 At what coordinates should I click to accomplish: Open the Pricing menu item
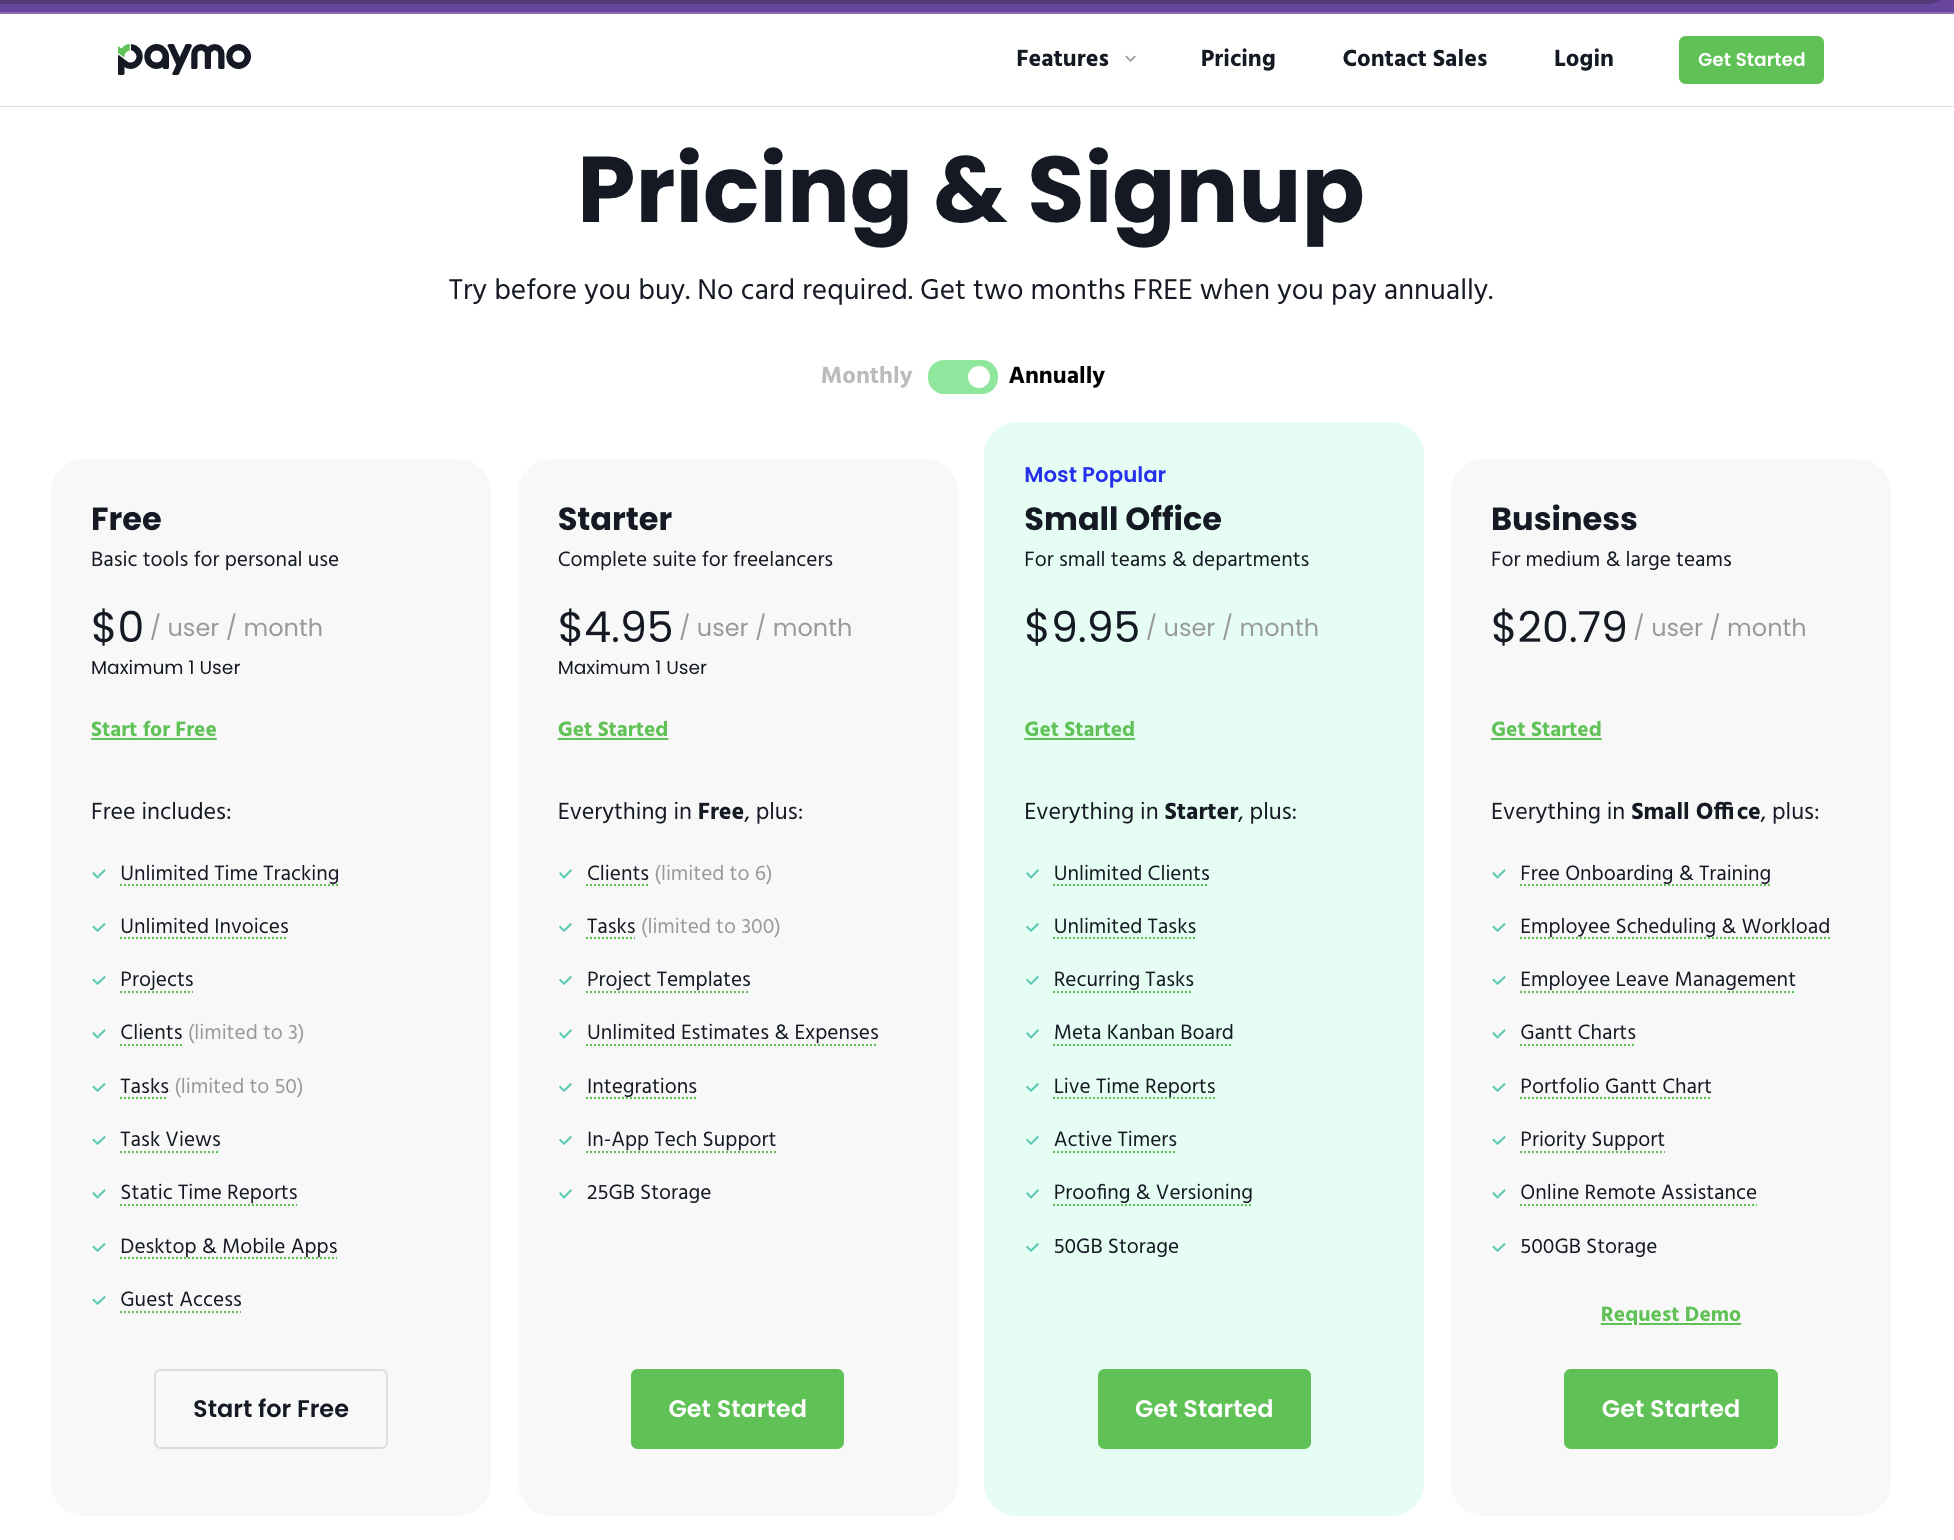click(1237, 58)
